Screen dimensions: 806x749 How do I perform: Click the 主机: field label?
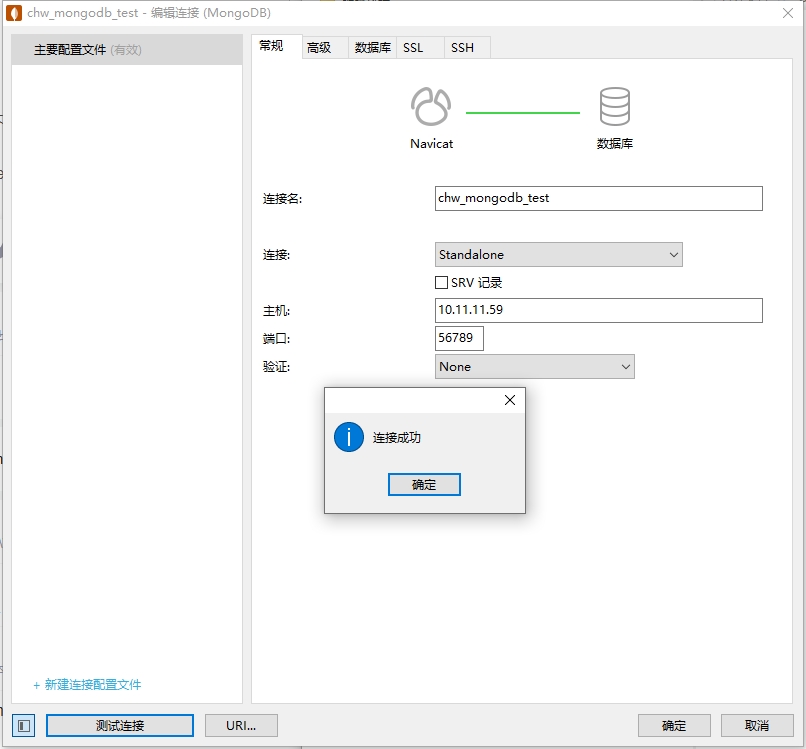tap(276, 310)
